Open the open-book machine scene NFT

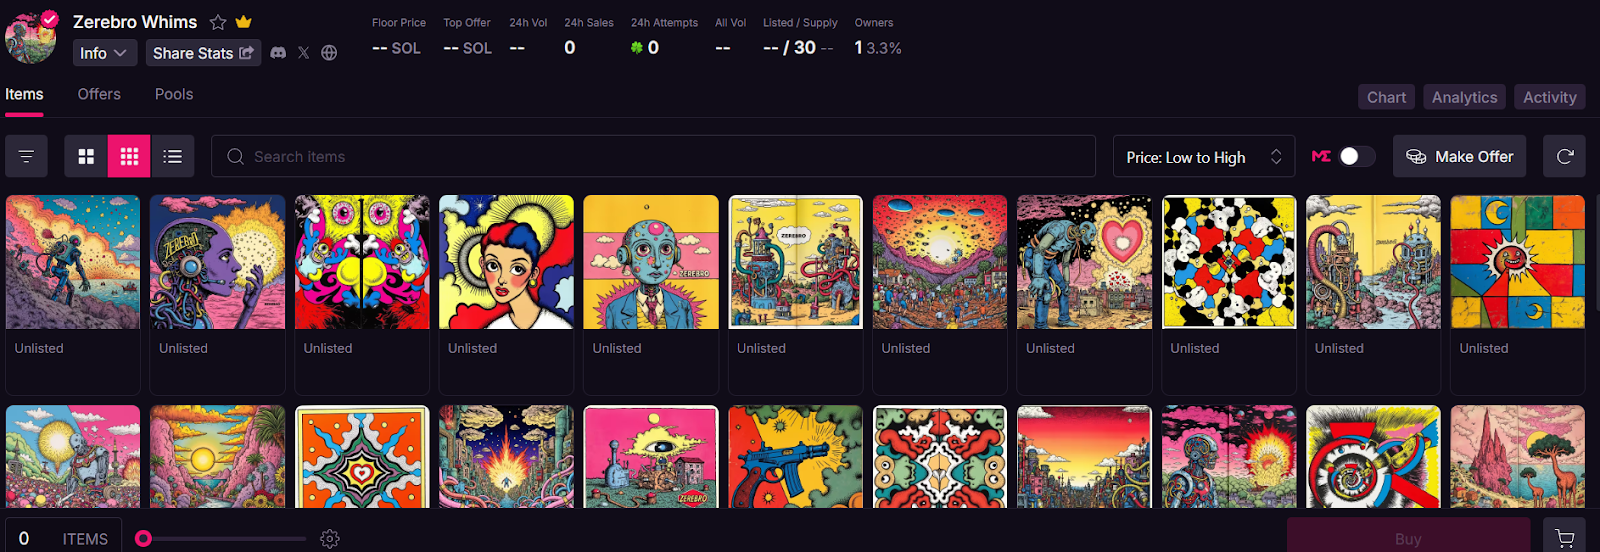coord(795,262)
